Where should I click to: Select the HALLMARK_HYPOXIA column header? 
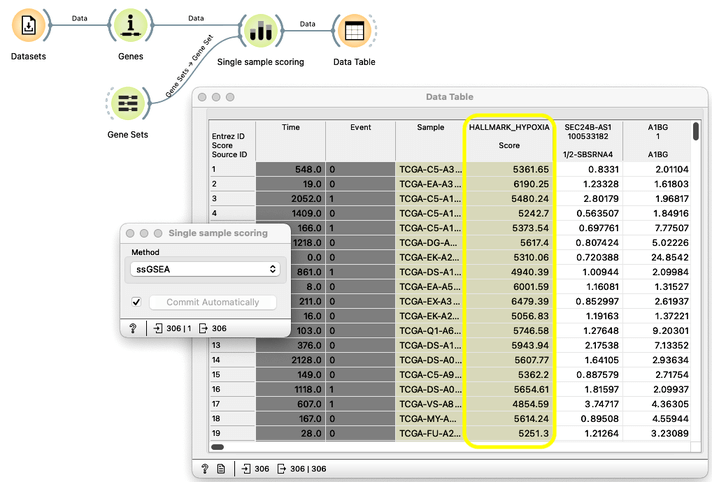point(509,140)
